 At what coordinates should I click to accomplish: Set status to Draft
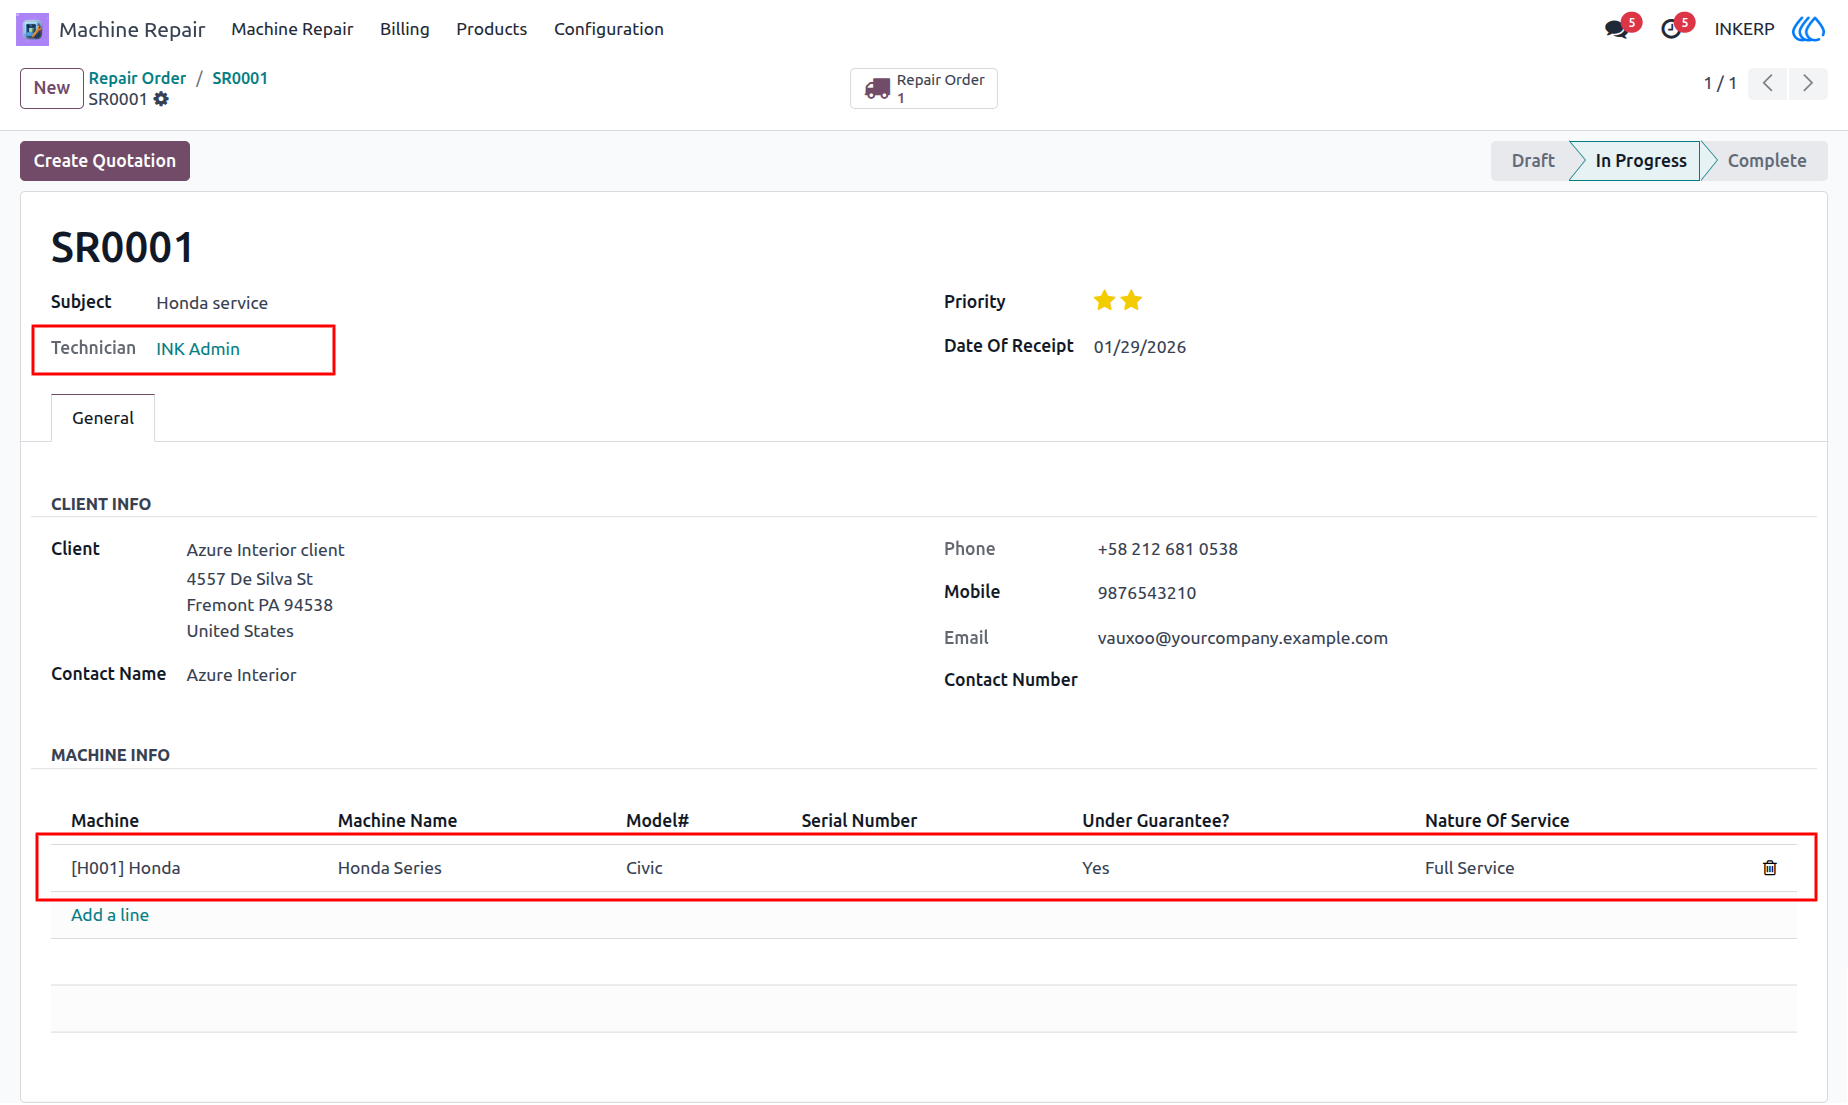[1532, 161]
